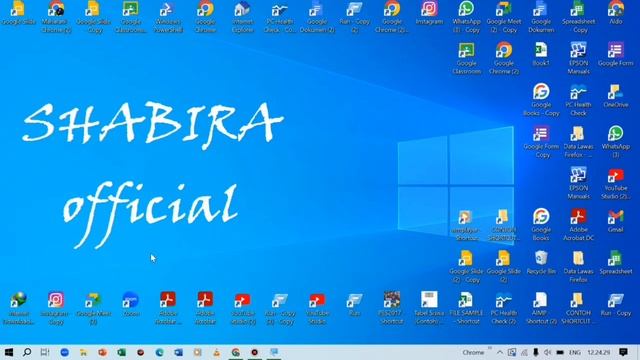
Task: Launch PowerPoint from the taskbar
Action: 102,352
